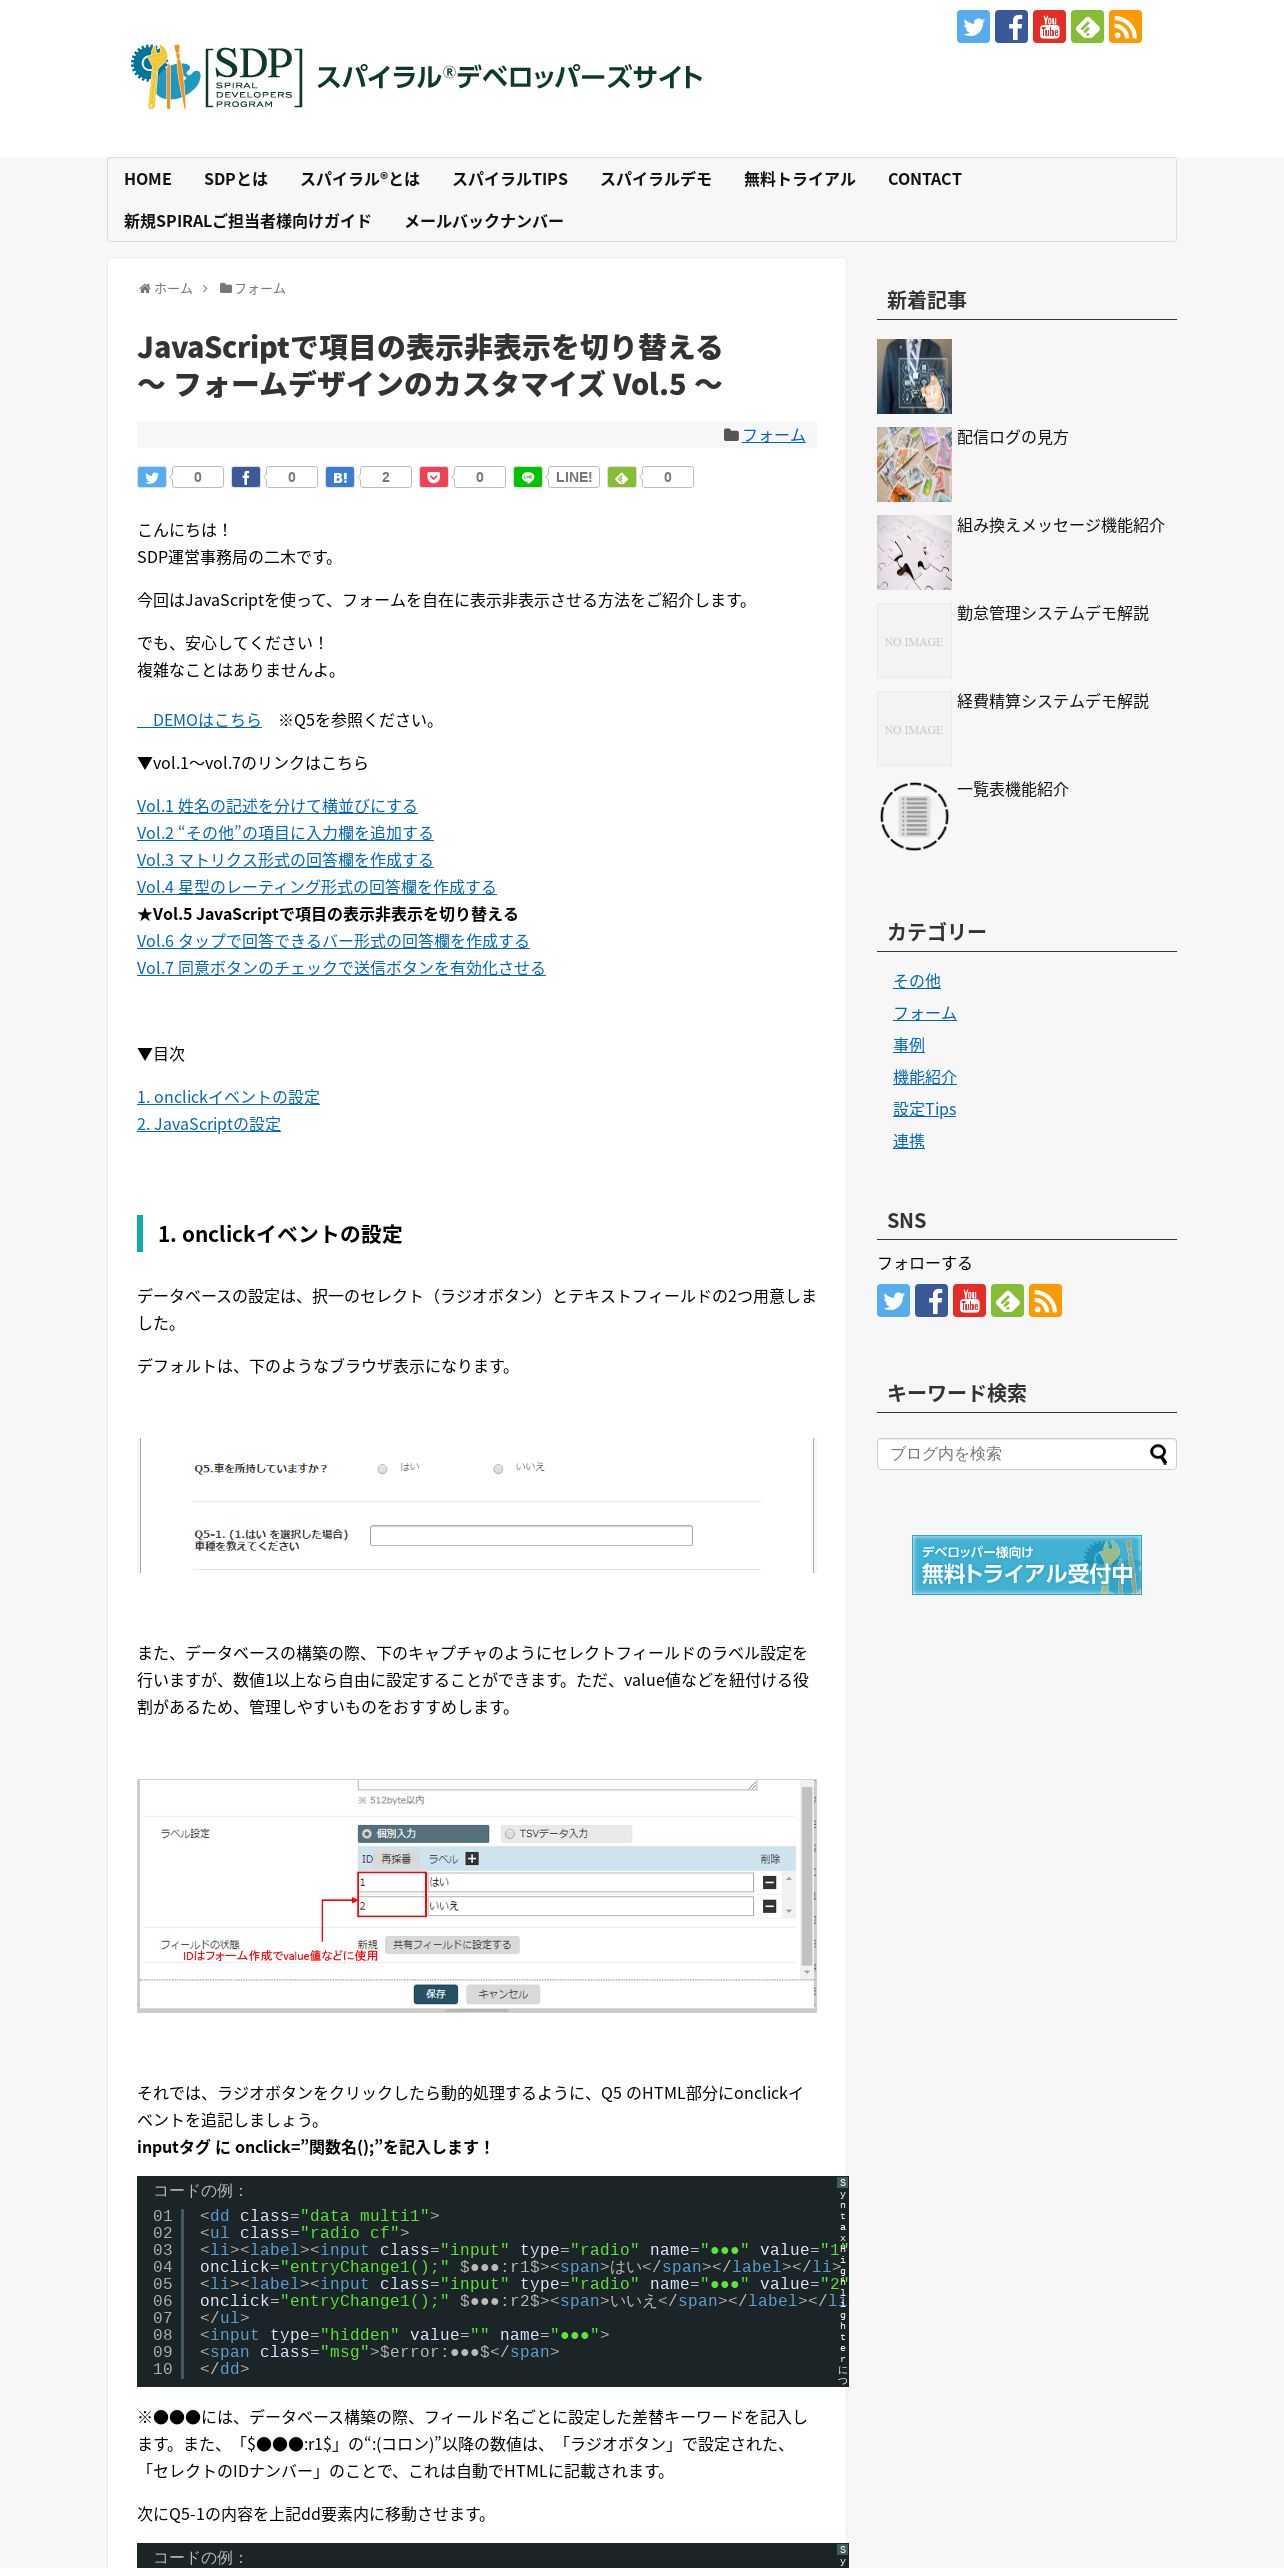Click the RSS icon in SNS sidebar

tap(1045, 1301)
